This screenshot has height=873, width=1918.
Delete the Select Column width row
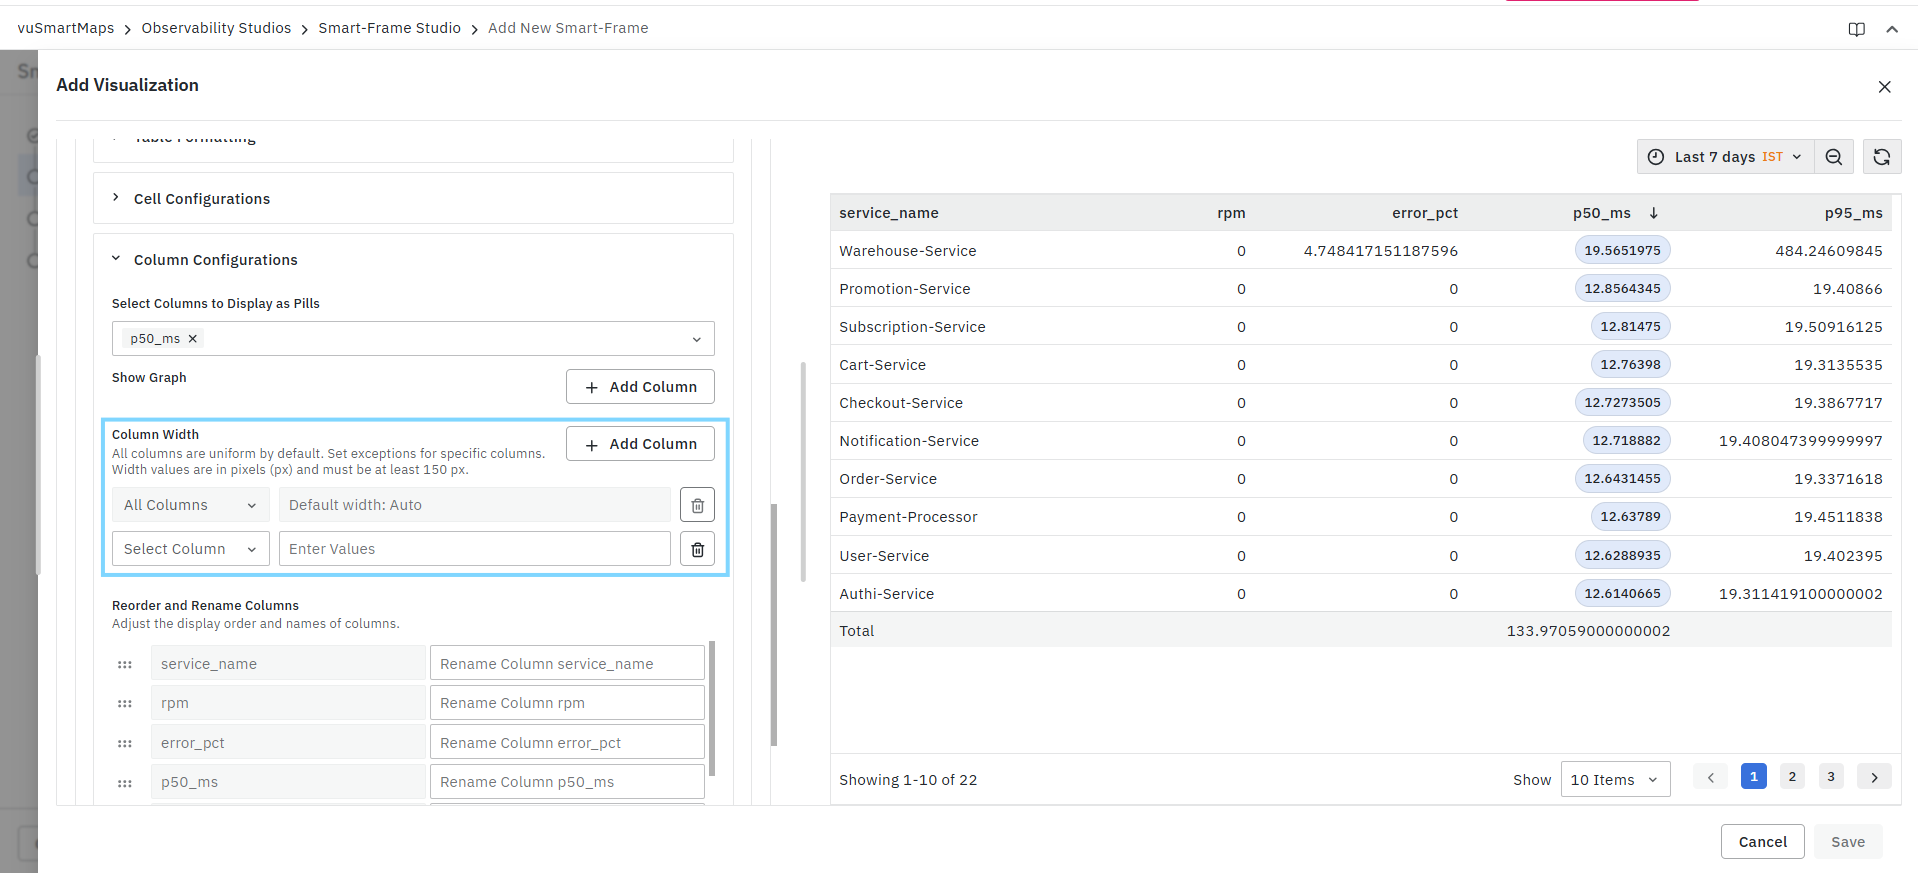point(698,549)
